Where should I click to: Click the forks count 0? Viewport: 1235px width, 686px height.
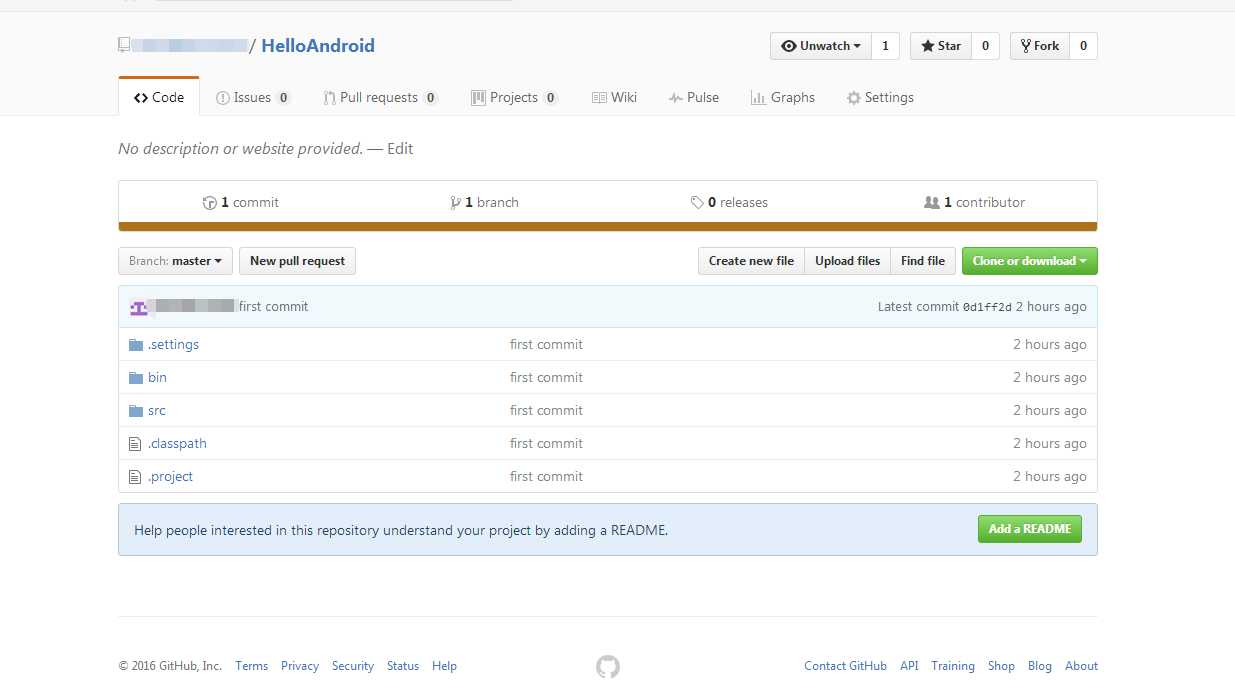(x=1083, y=46)
